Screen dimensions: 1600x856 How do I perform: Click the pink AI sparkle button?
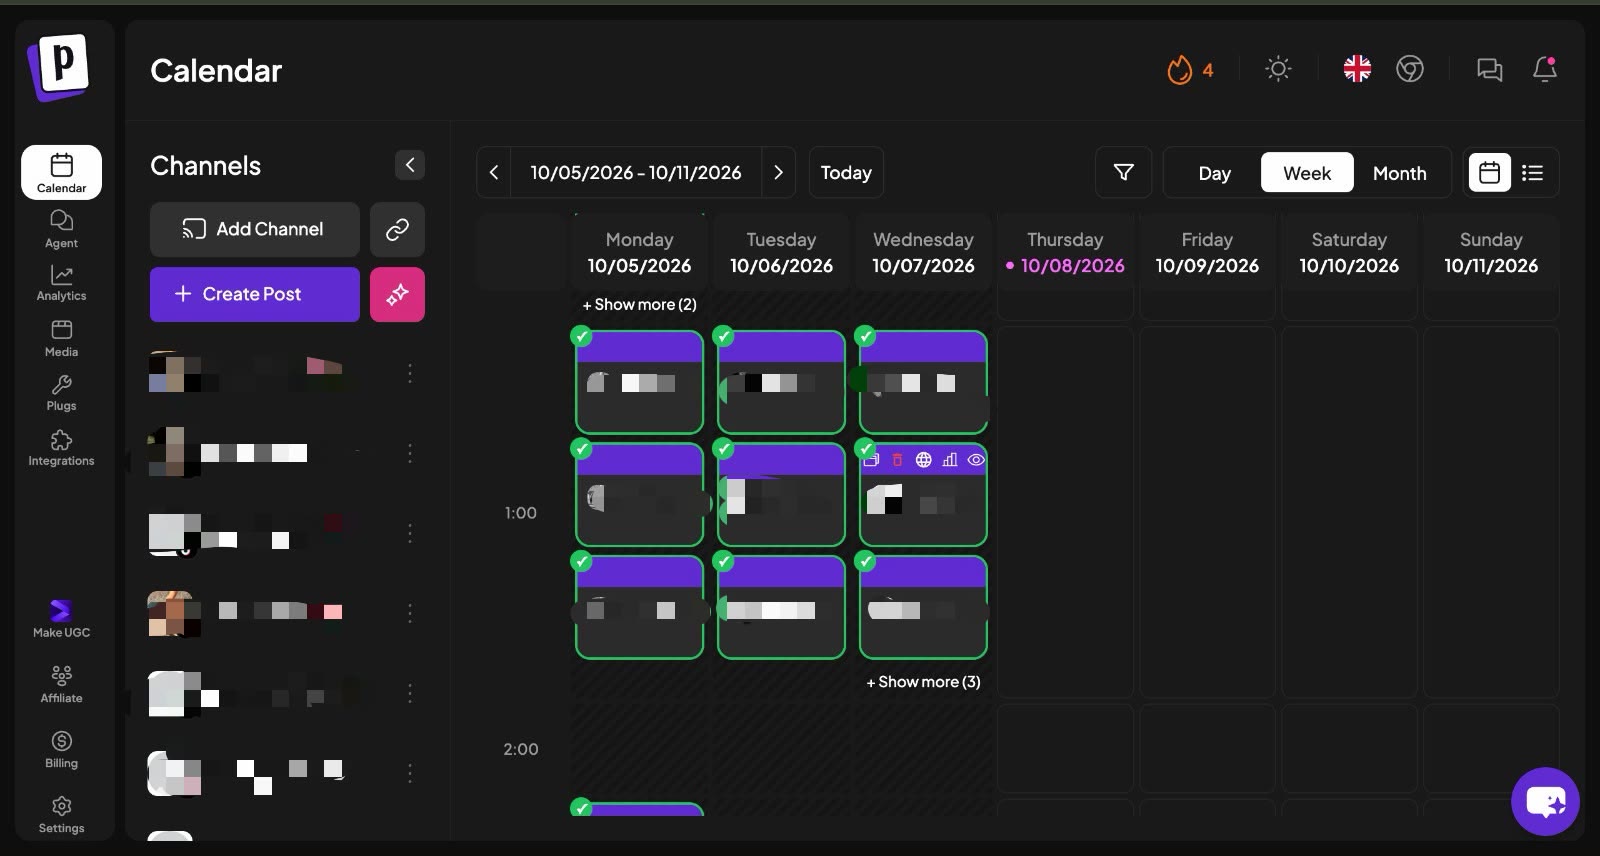point(397,294)
